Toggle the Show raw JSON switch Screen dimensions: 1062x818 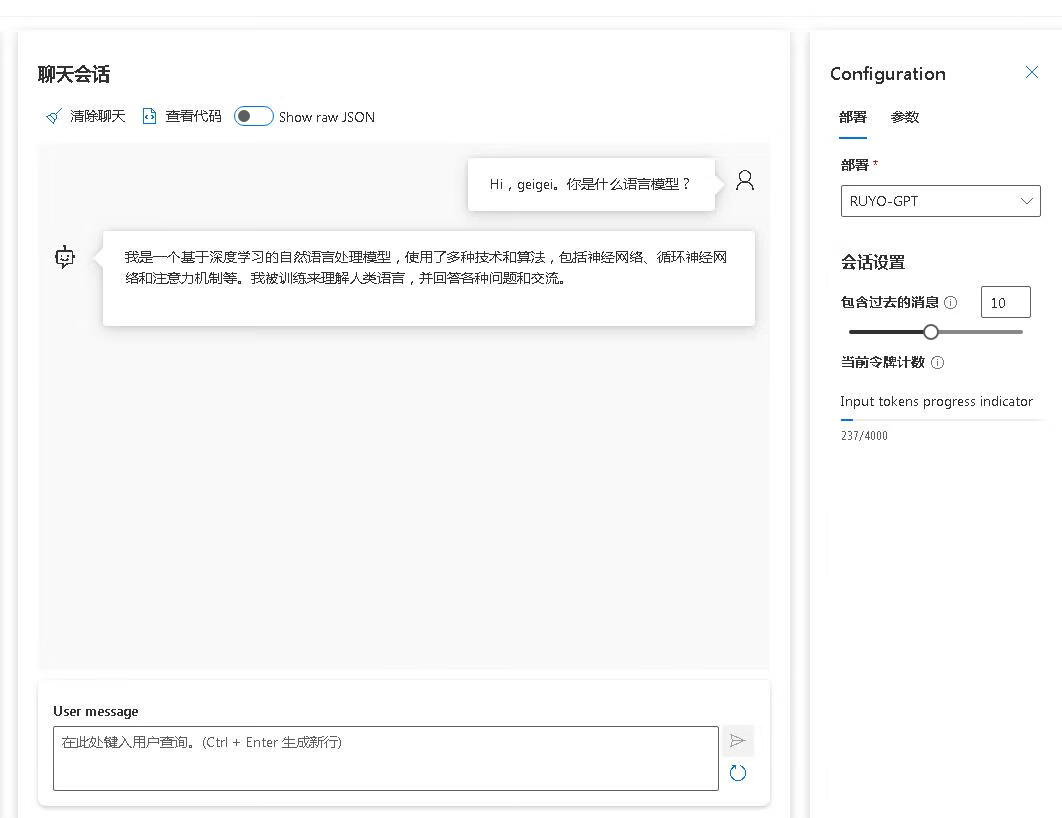click(x=254, y=117)
